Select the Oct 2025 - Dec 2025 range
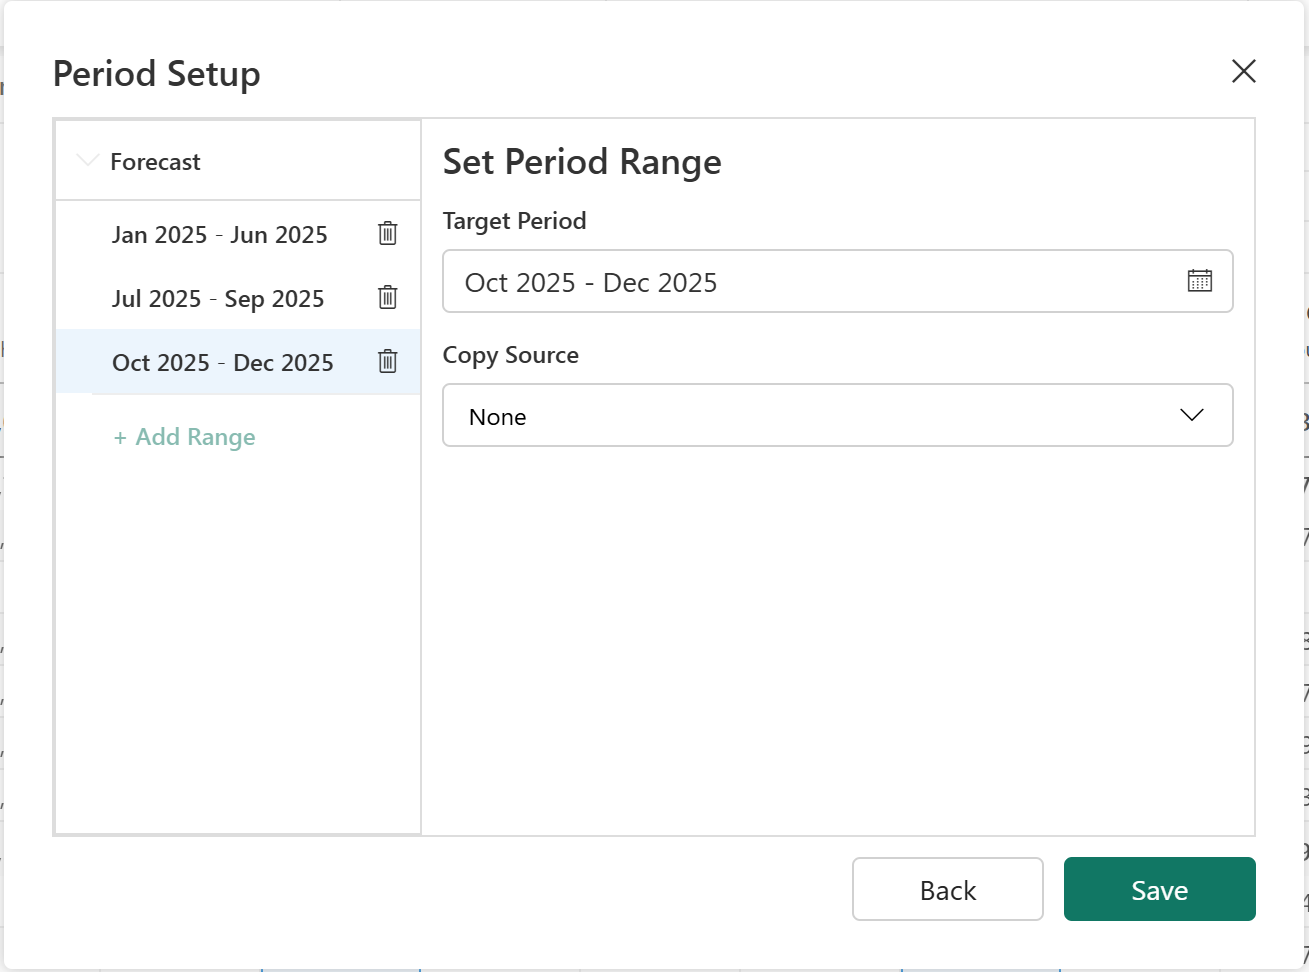1309x972 pixels. click(222, 363)
